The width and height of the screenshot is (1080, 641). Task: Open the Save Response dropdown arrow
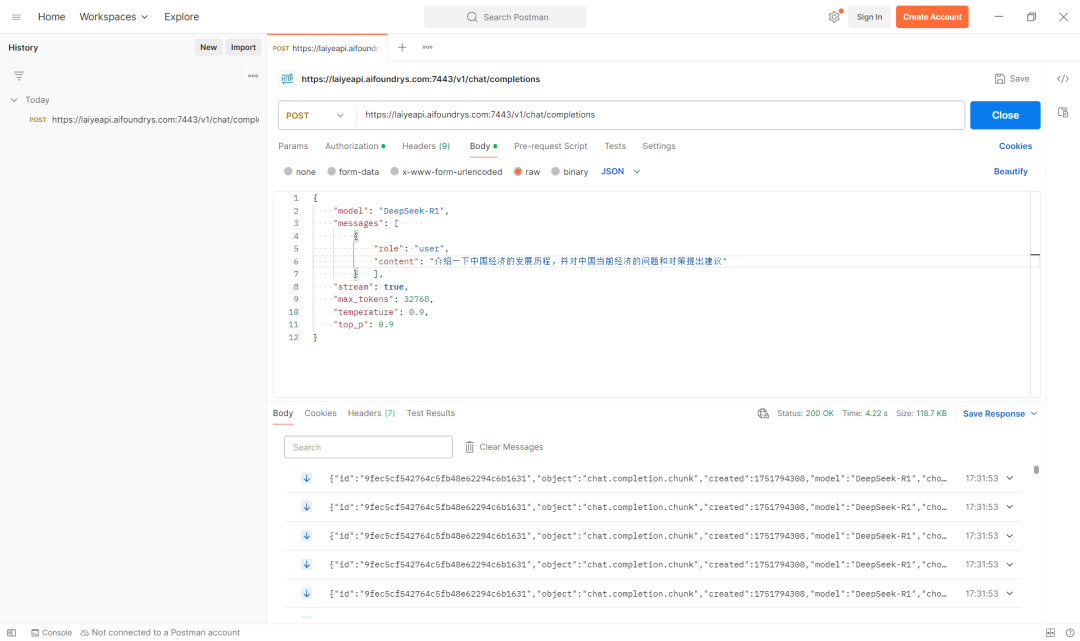coord(1034,413)
